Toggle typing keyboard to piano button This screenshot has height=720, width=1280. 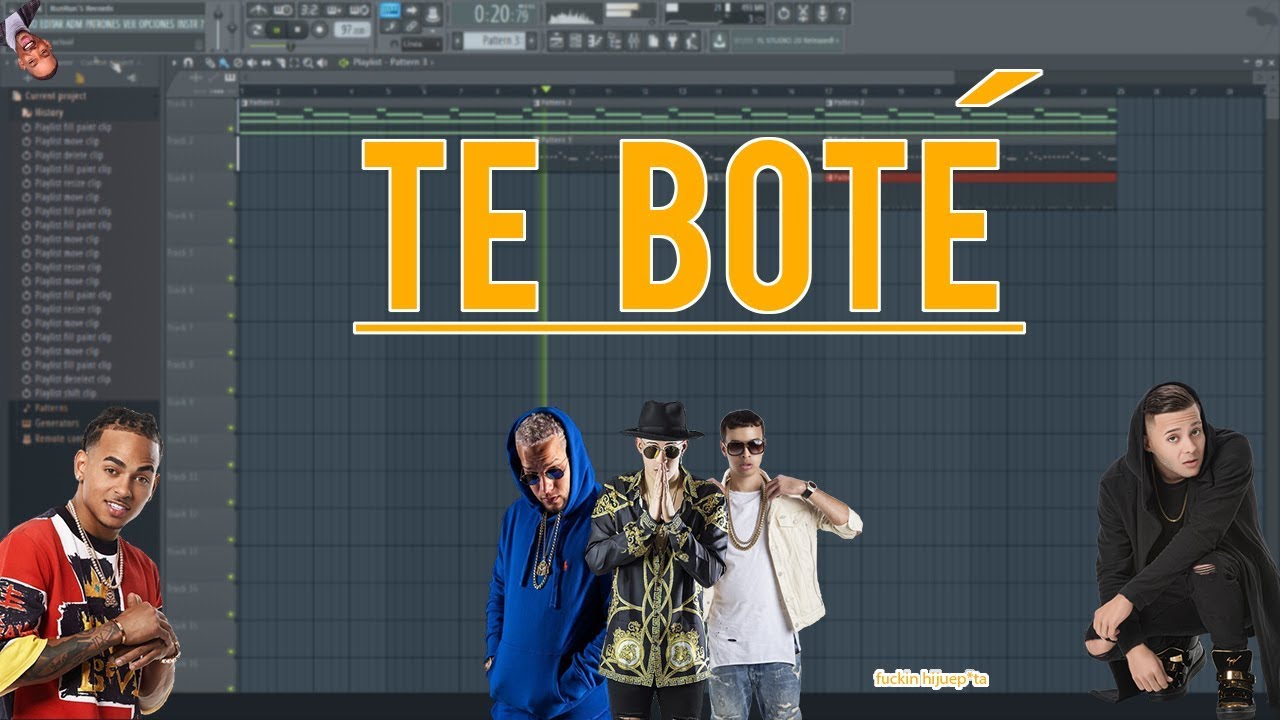click(x=390, y=9)
